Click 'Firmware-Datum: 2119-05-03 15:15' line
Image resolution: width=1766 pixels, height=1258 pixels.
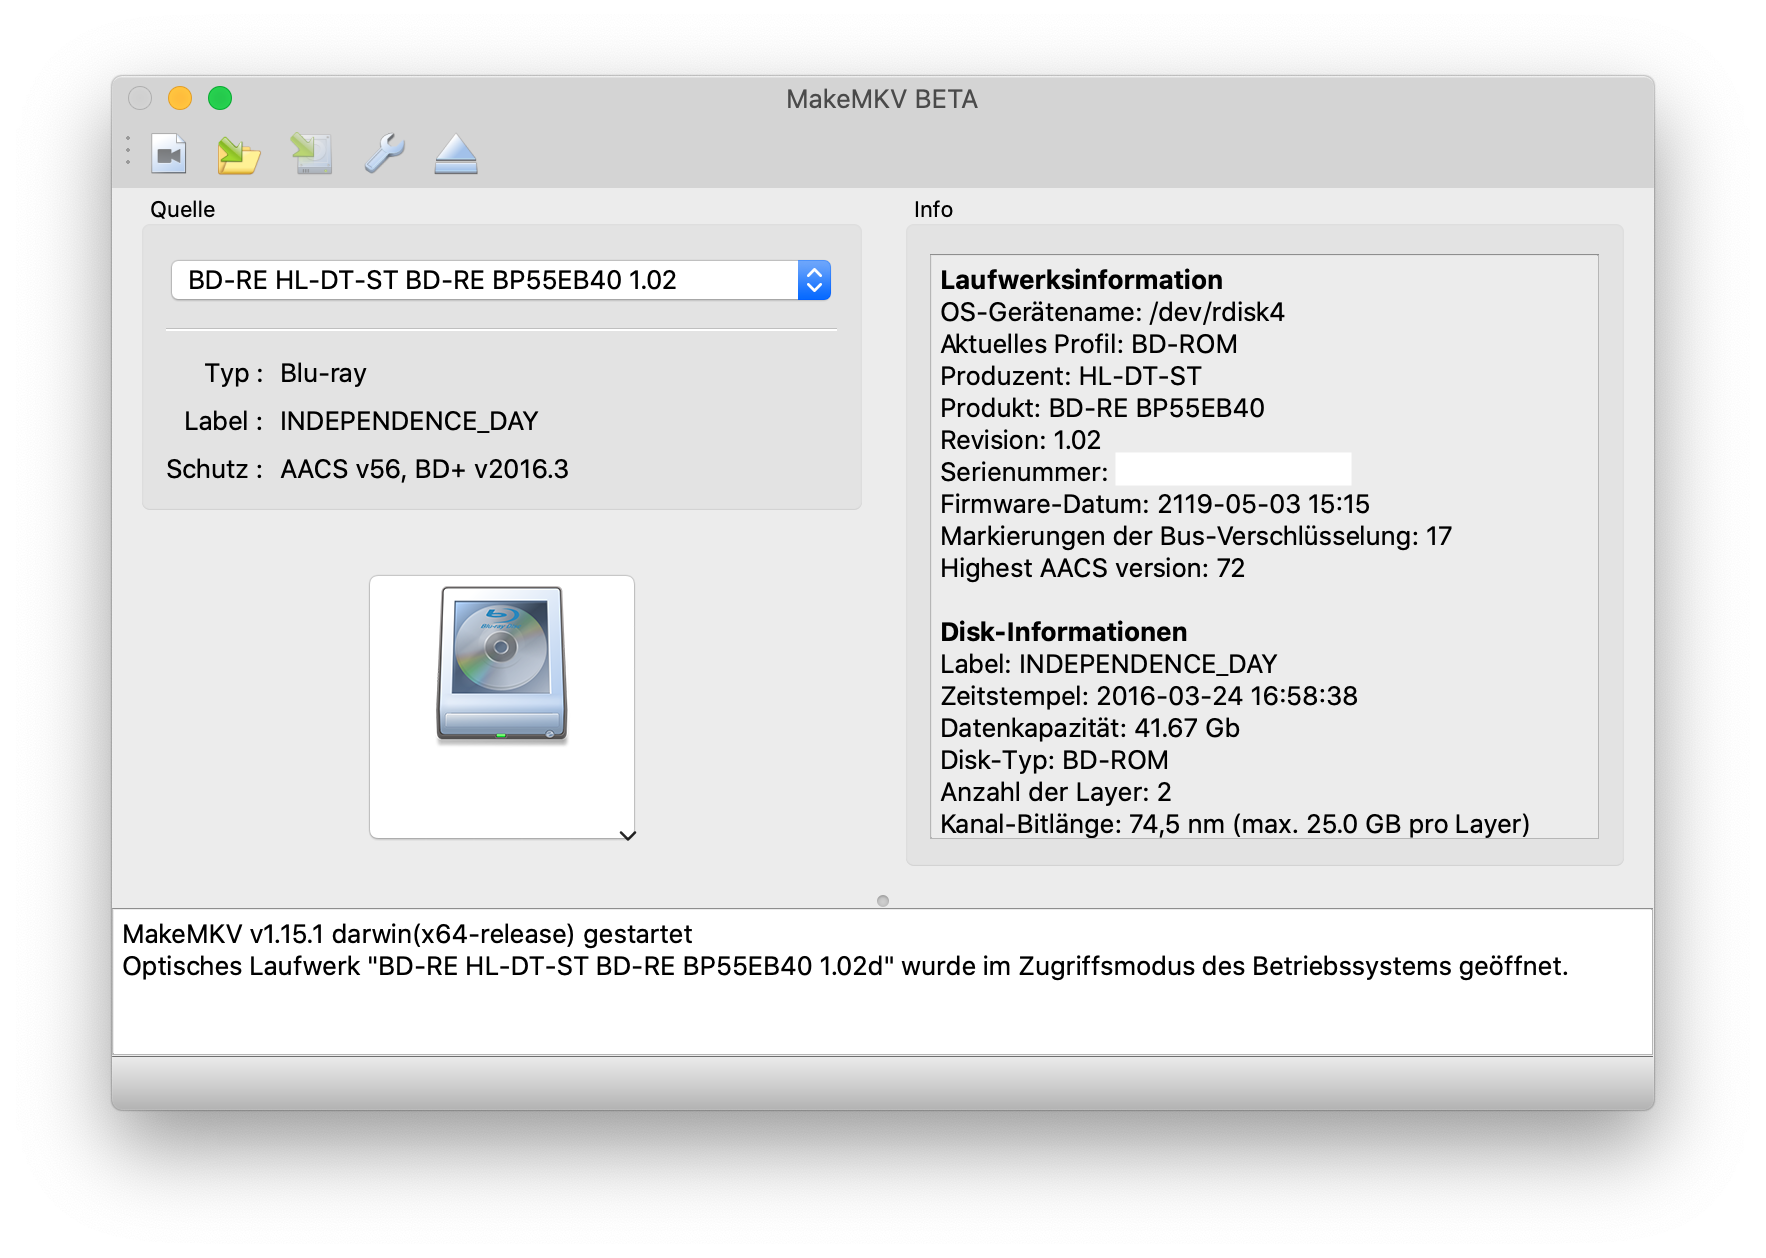[x=1155, y=504]
